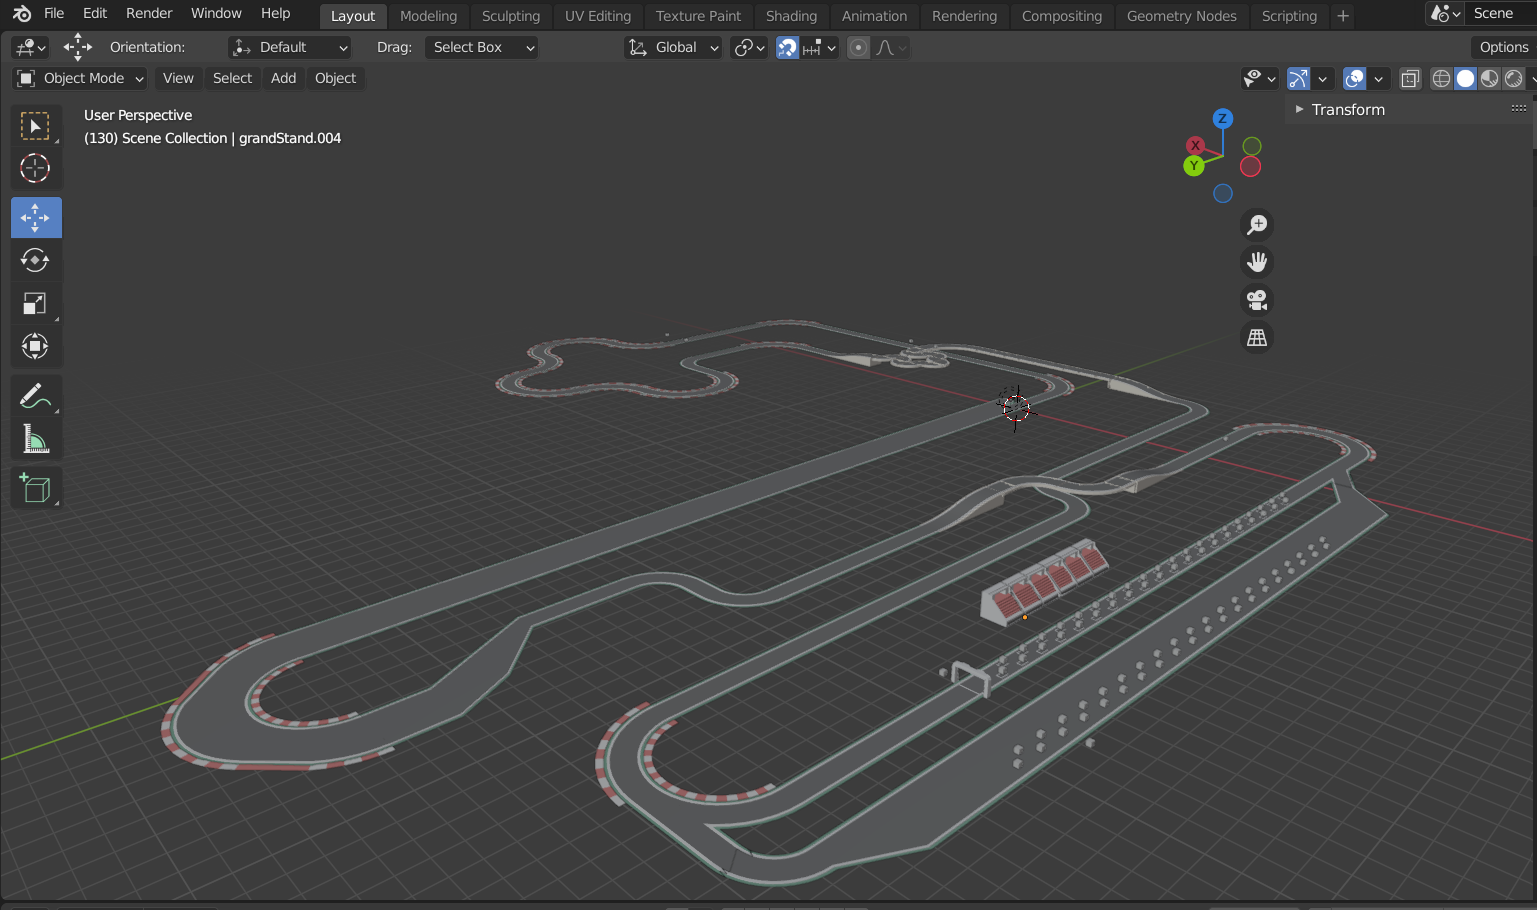The image size is (1537, 910).
Task: Toggle camera view with the camera icon
Action: click(x=1257, y=300)
